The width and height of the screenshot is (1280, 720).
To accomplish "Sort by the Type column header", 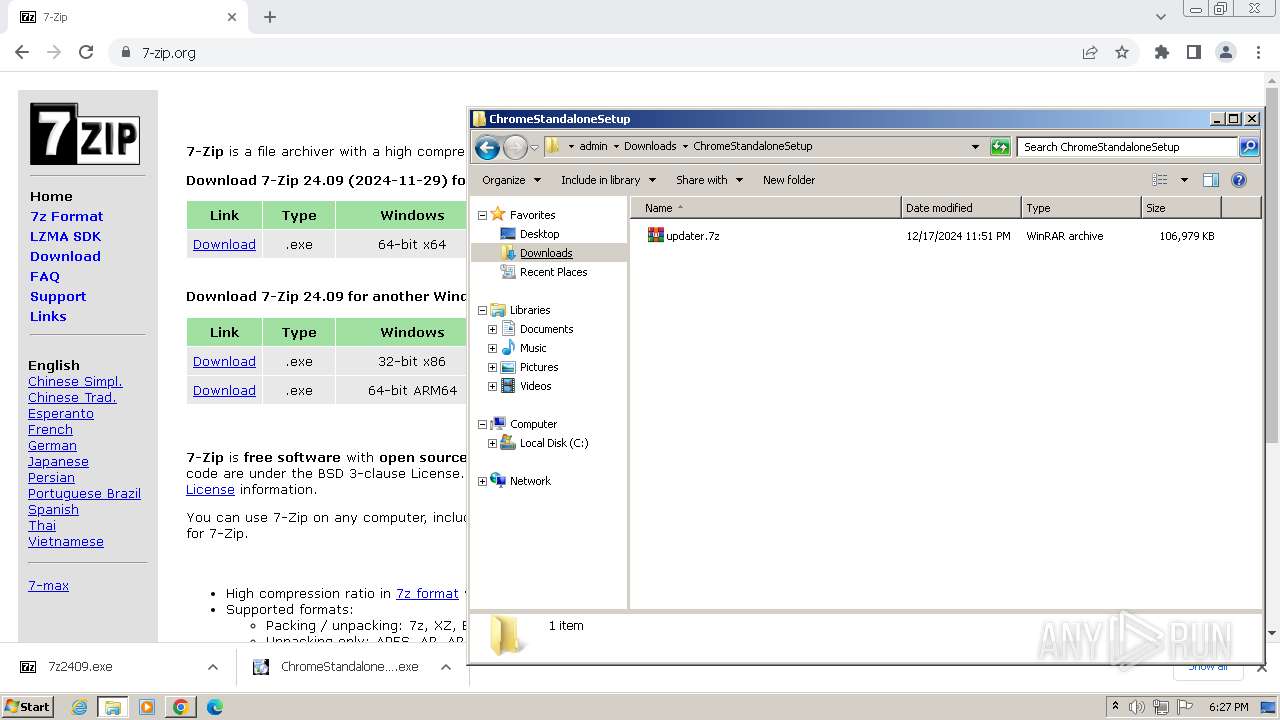I will point(1081,208).
